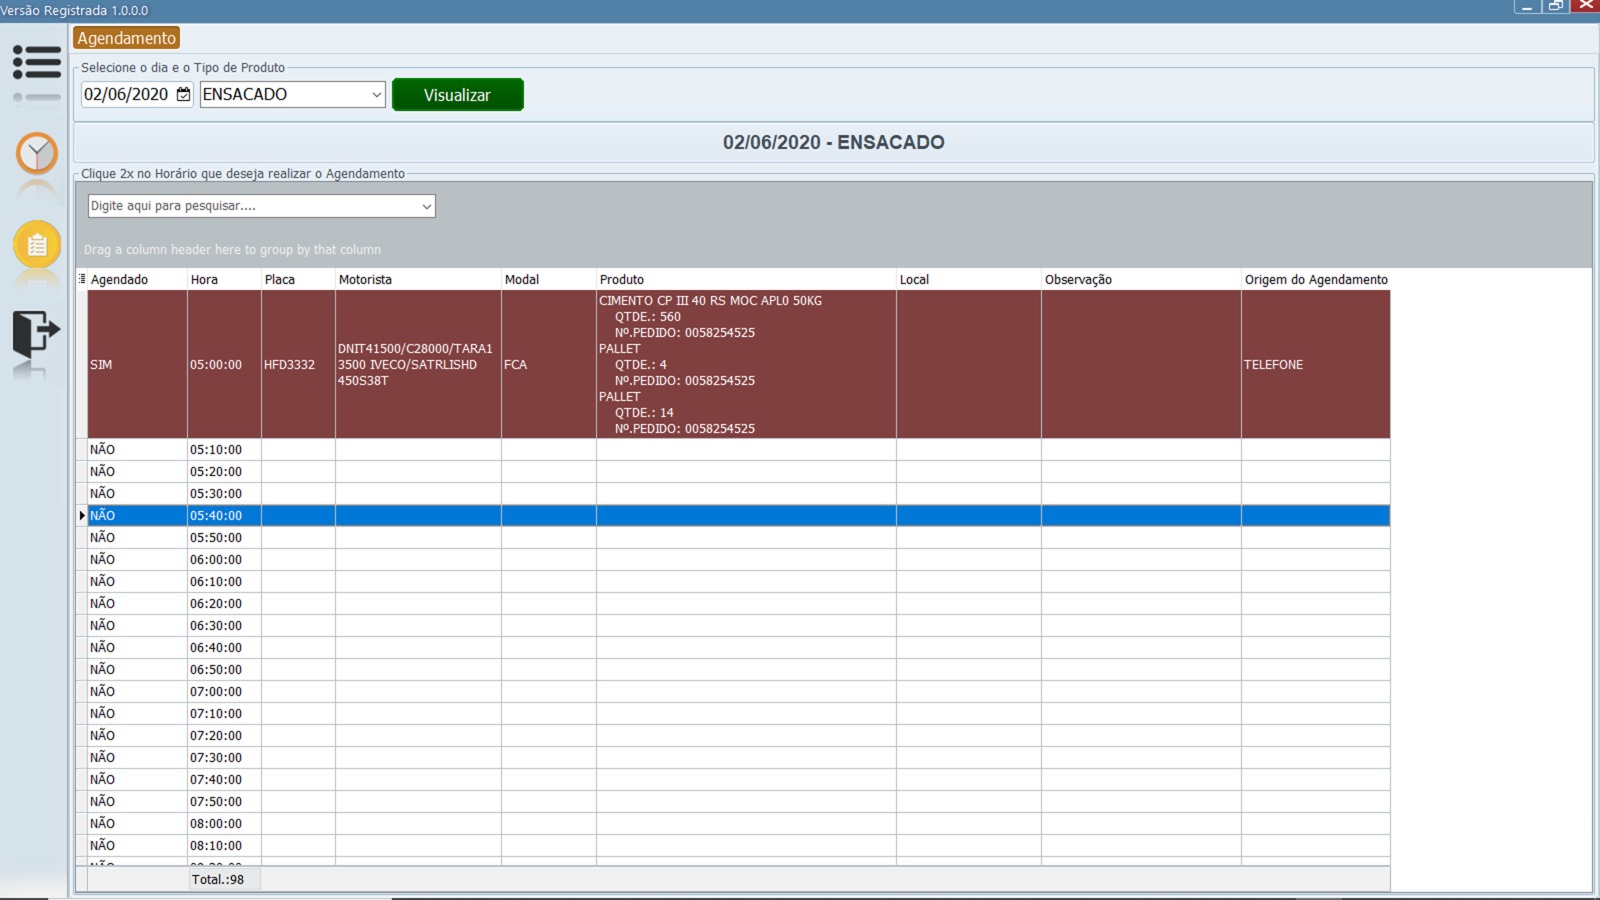Click the Origem do Agendamento column header

(1315, 280)
